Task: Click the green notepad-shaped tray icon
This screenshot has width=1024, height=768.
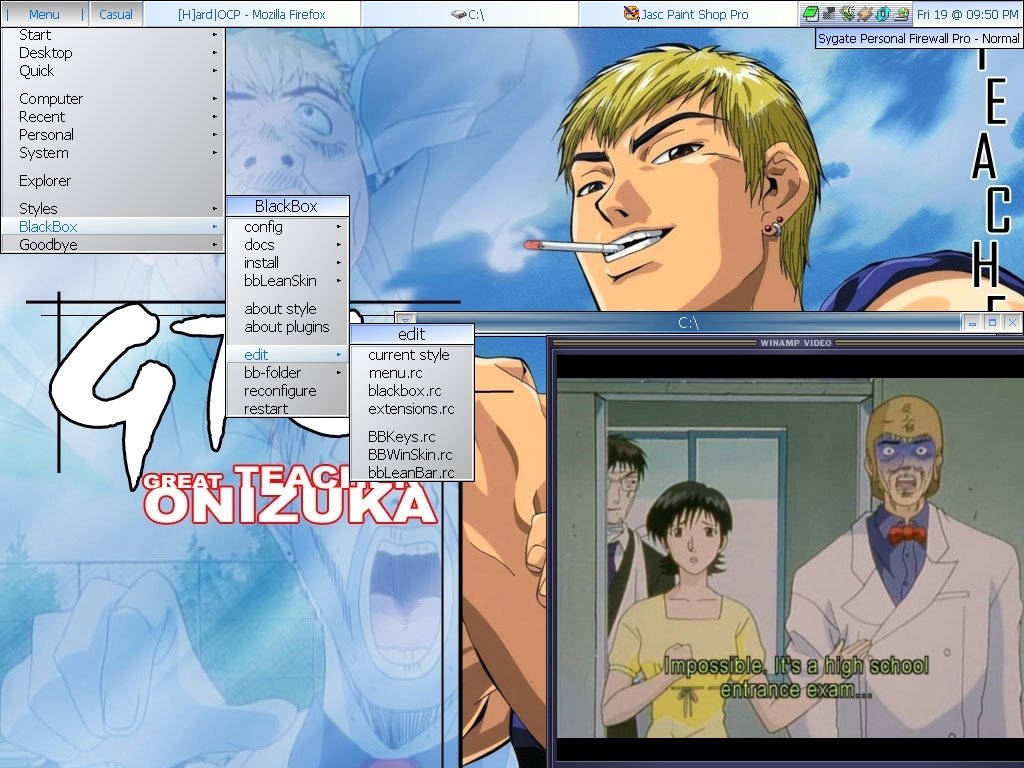Action: pyautogui.click(x=810, y=14)
